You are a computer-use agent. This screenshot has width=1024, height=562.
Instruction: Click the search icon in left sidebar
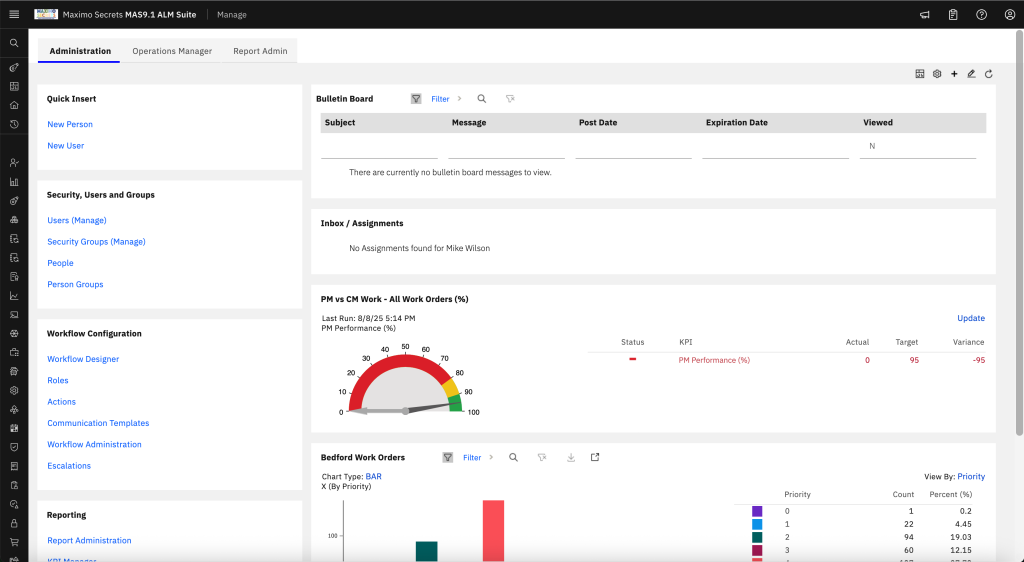pos(14,43)
